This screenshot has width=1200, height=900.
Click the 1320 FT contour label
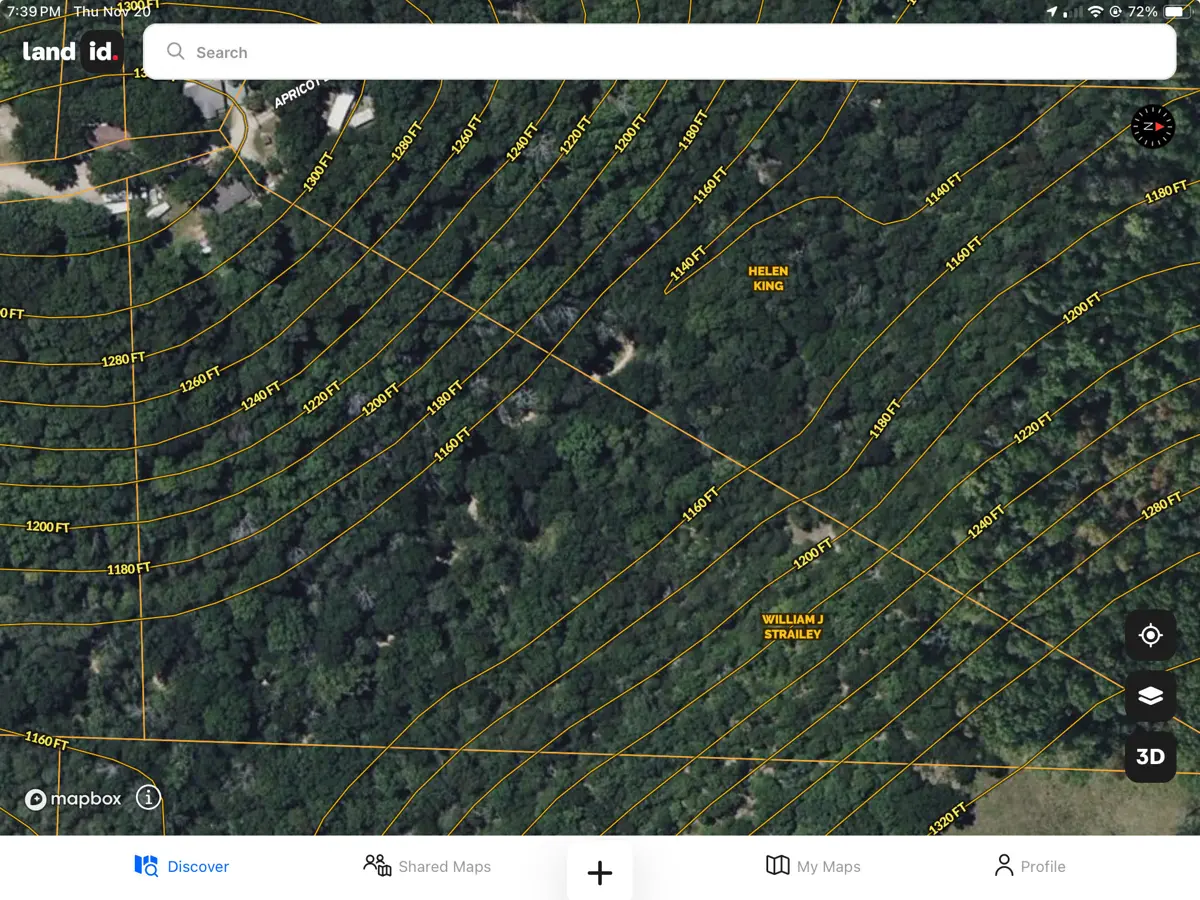[947, 819]
